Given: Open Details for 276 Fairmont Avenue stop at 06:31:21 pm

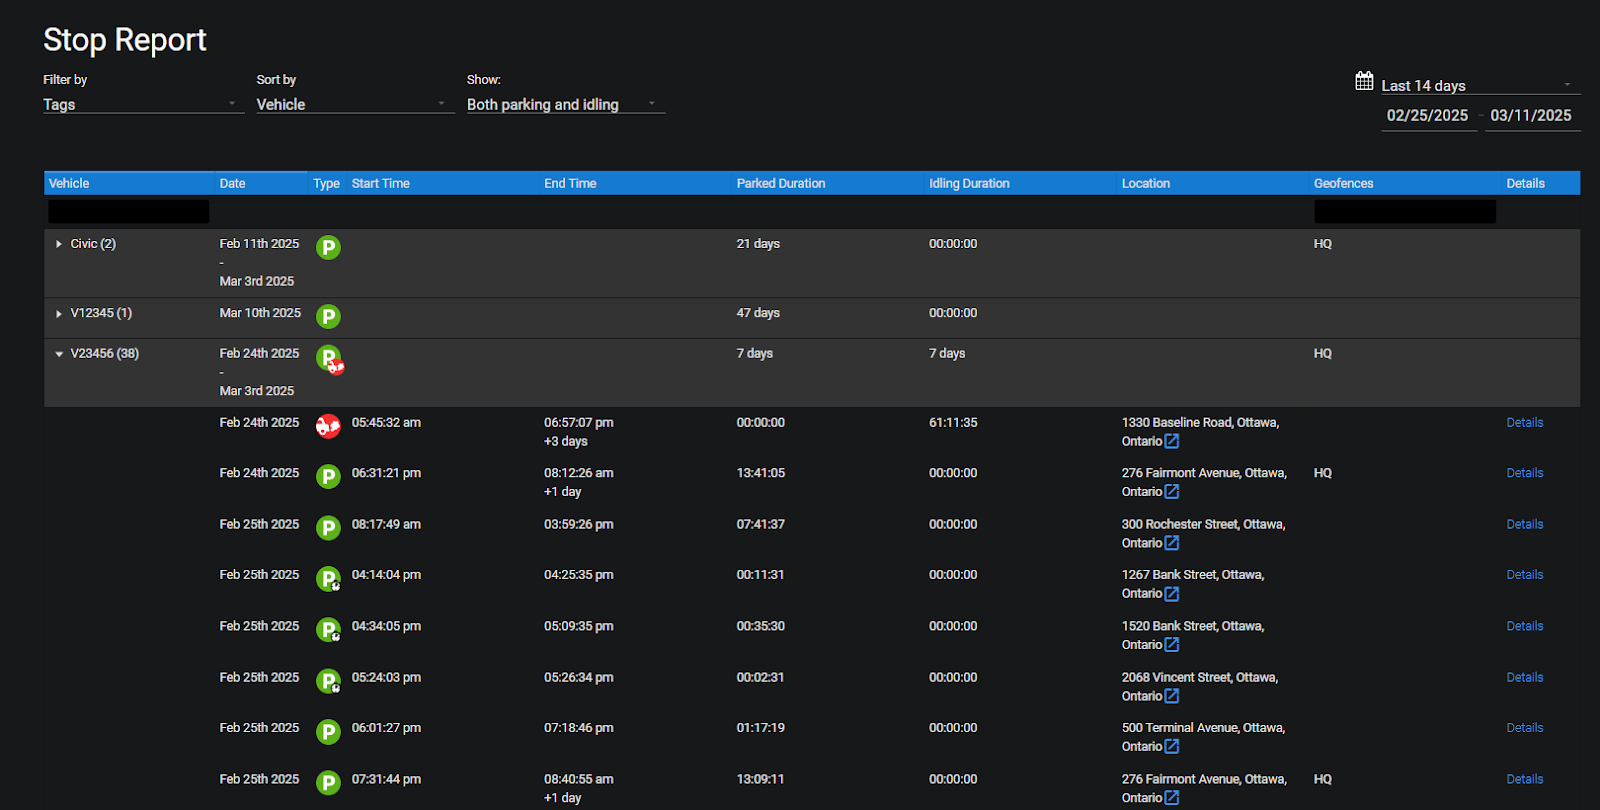Looking at the screenshot, I should [1524, 473].
